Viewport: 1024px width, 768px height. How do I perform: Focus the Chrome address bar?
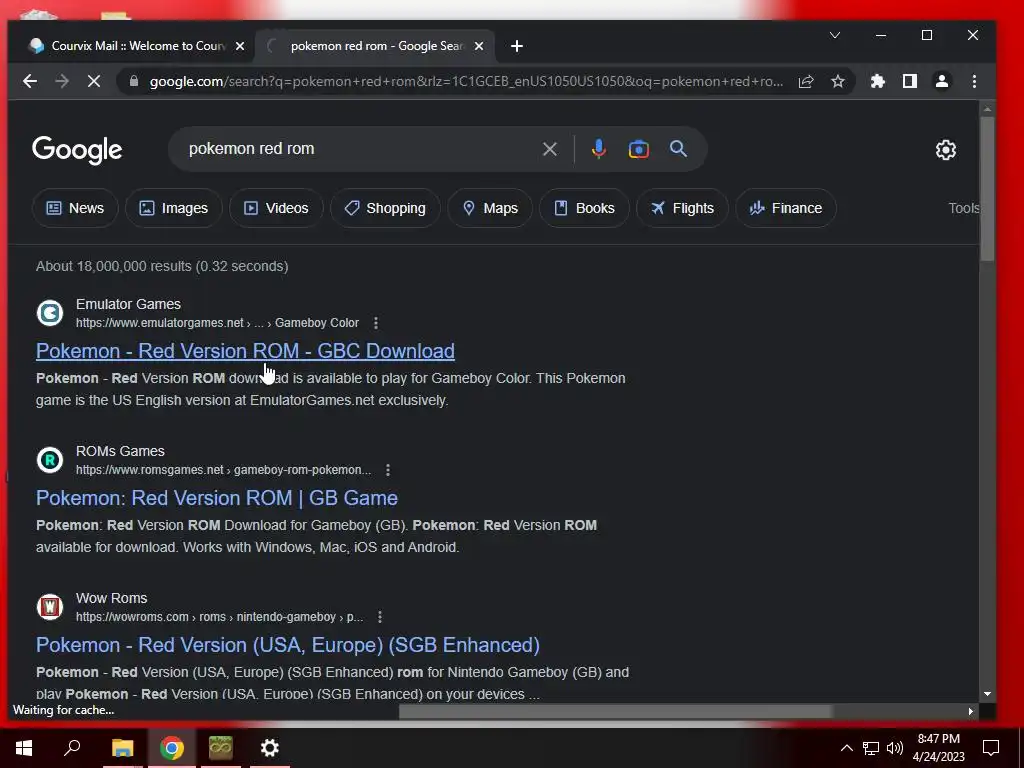pos(466,81)
